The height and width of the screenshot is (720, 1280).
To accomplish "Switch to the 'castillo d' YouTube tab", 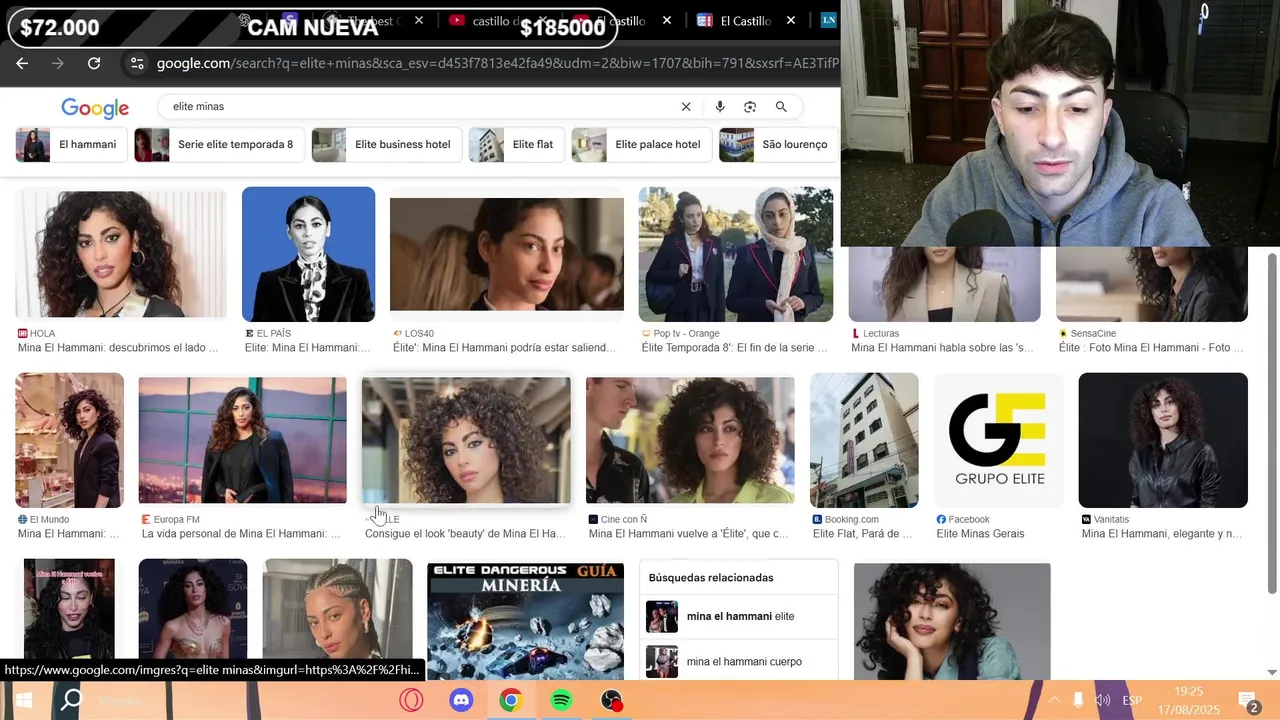I will [497, 20].
